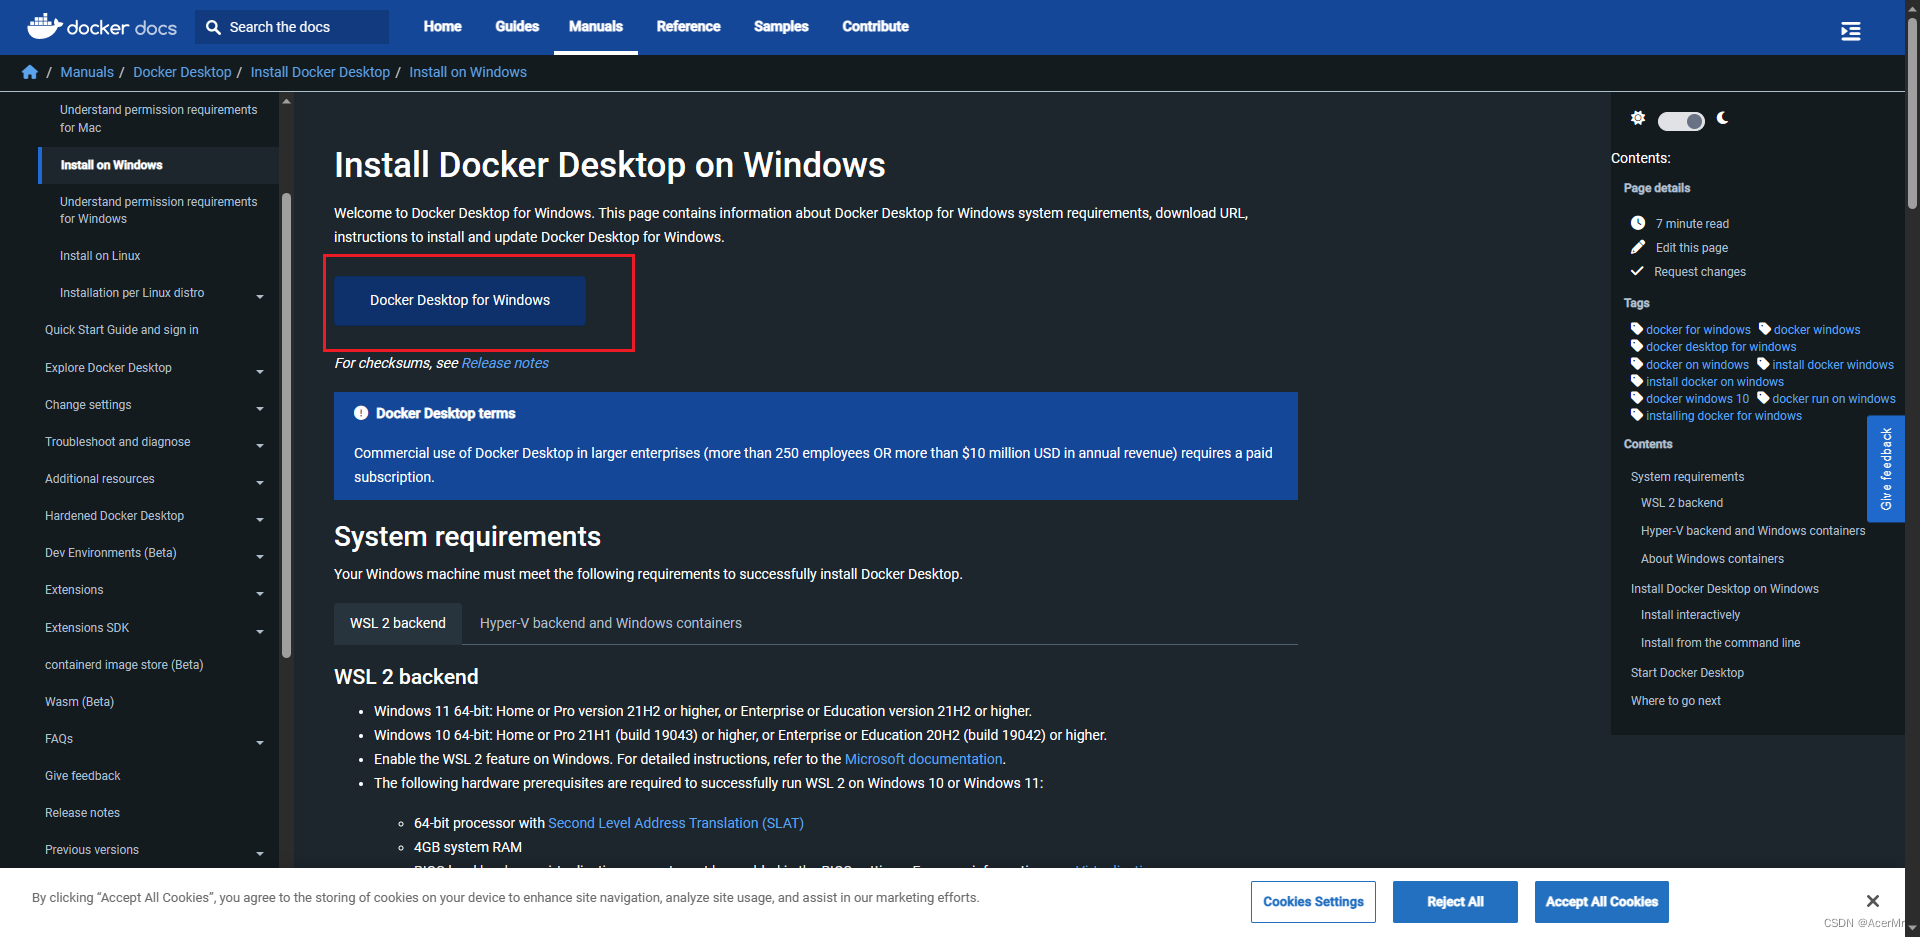
Task: Open the docker windows 10 tag
Action: pos(1697,399)
